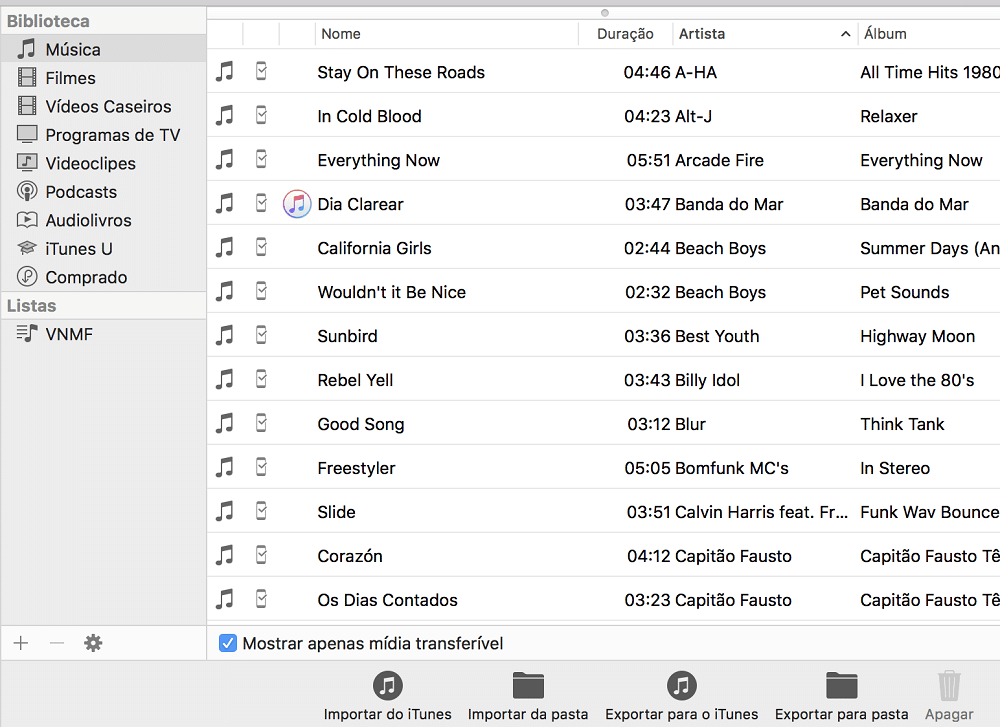Select Vídeos Caseiros in the sidebar

103,106
